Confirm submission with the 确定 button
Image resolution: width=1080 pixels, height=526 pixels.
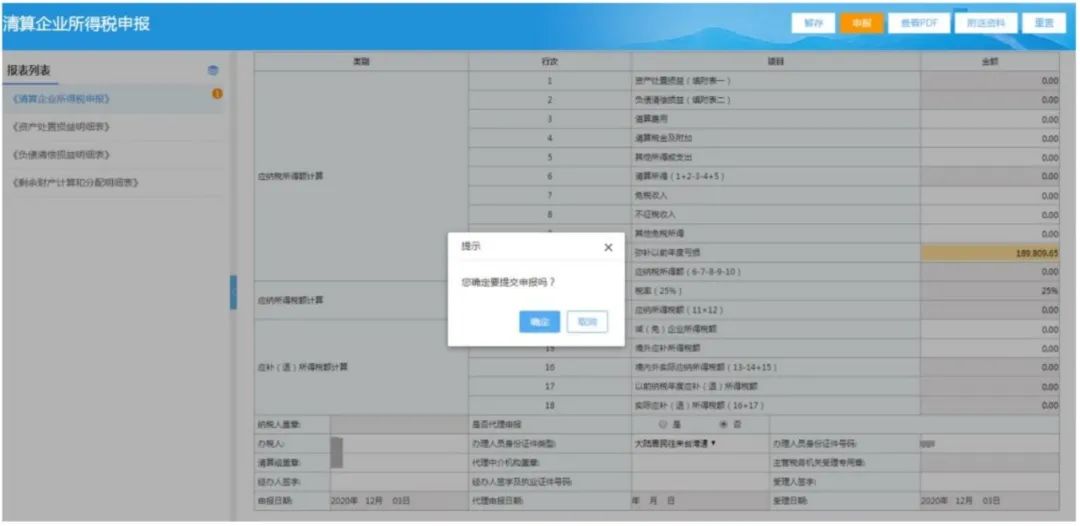(539, 322)
